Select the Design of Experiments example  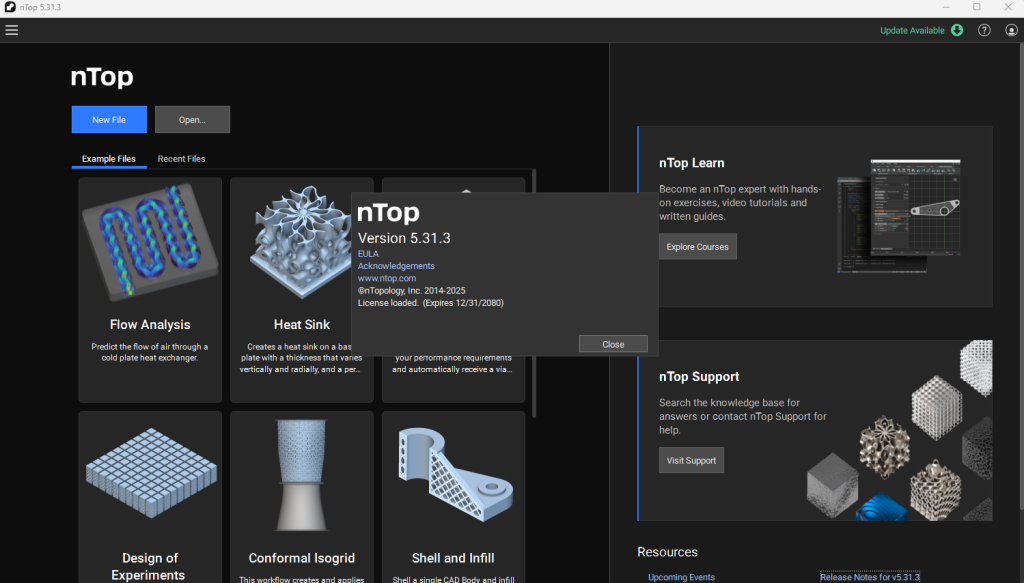(x=150, y=480)
